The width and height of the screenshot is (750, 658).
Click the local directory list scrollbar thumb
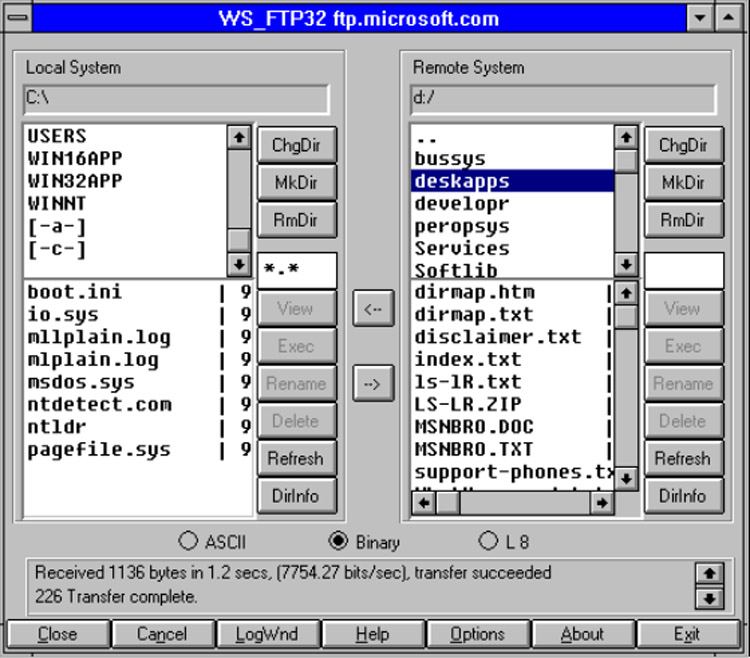[x=239, y=240]
